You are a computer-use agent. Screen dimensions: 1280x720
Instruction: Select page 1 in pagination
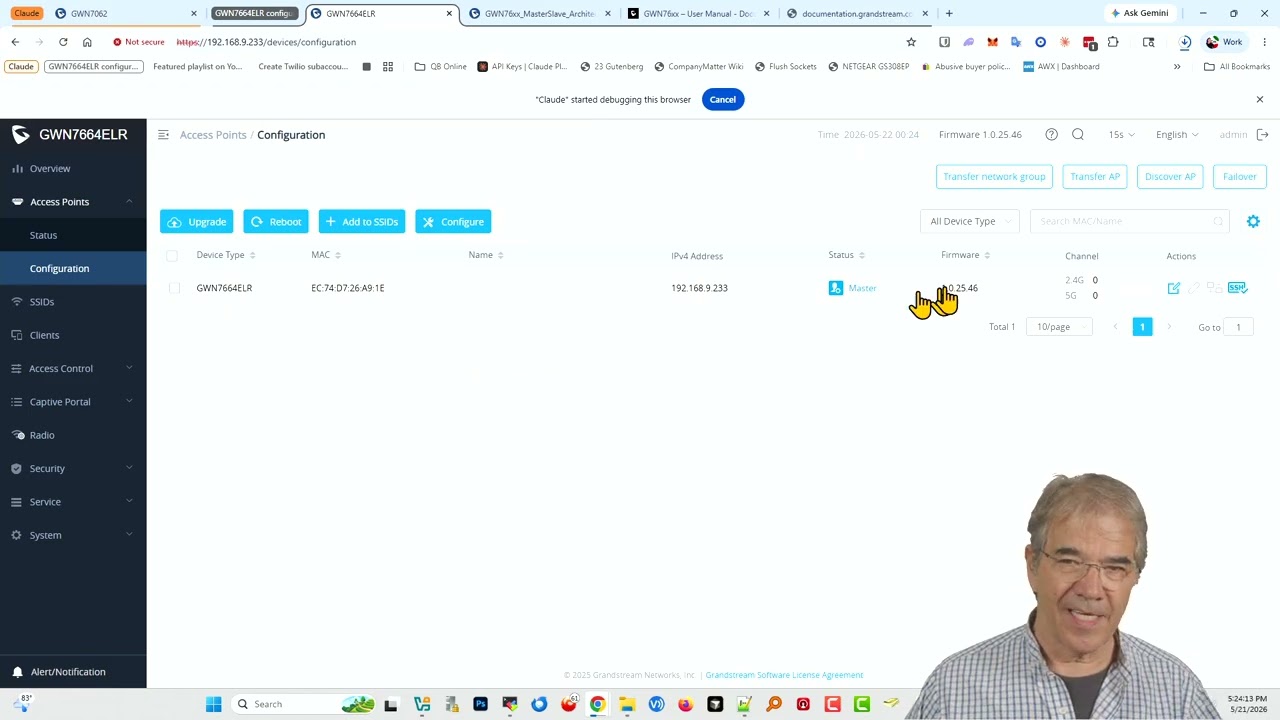1142,327
